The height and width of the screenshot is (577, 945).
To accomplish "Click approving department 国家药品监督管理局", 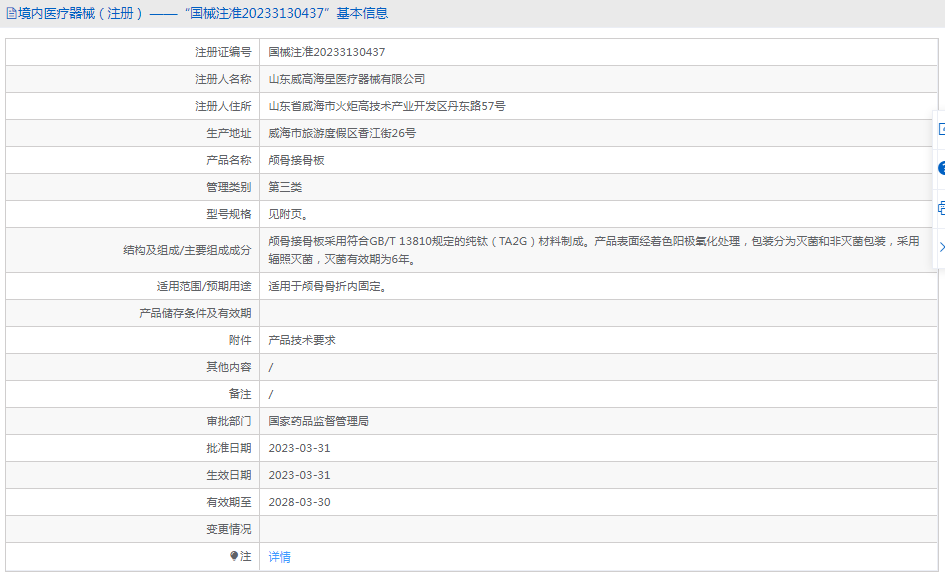I will point(318,421).
